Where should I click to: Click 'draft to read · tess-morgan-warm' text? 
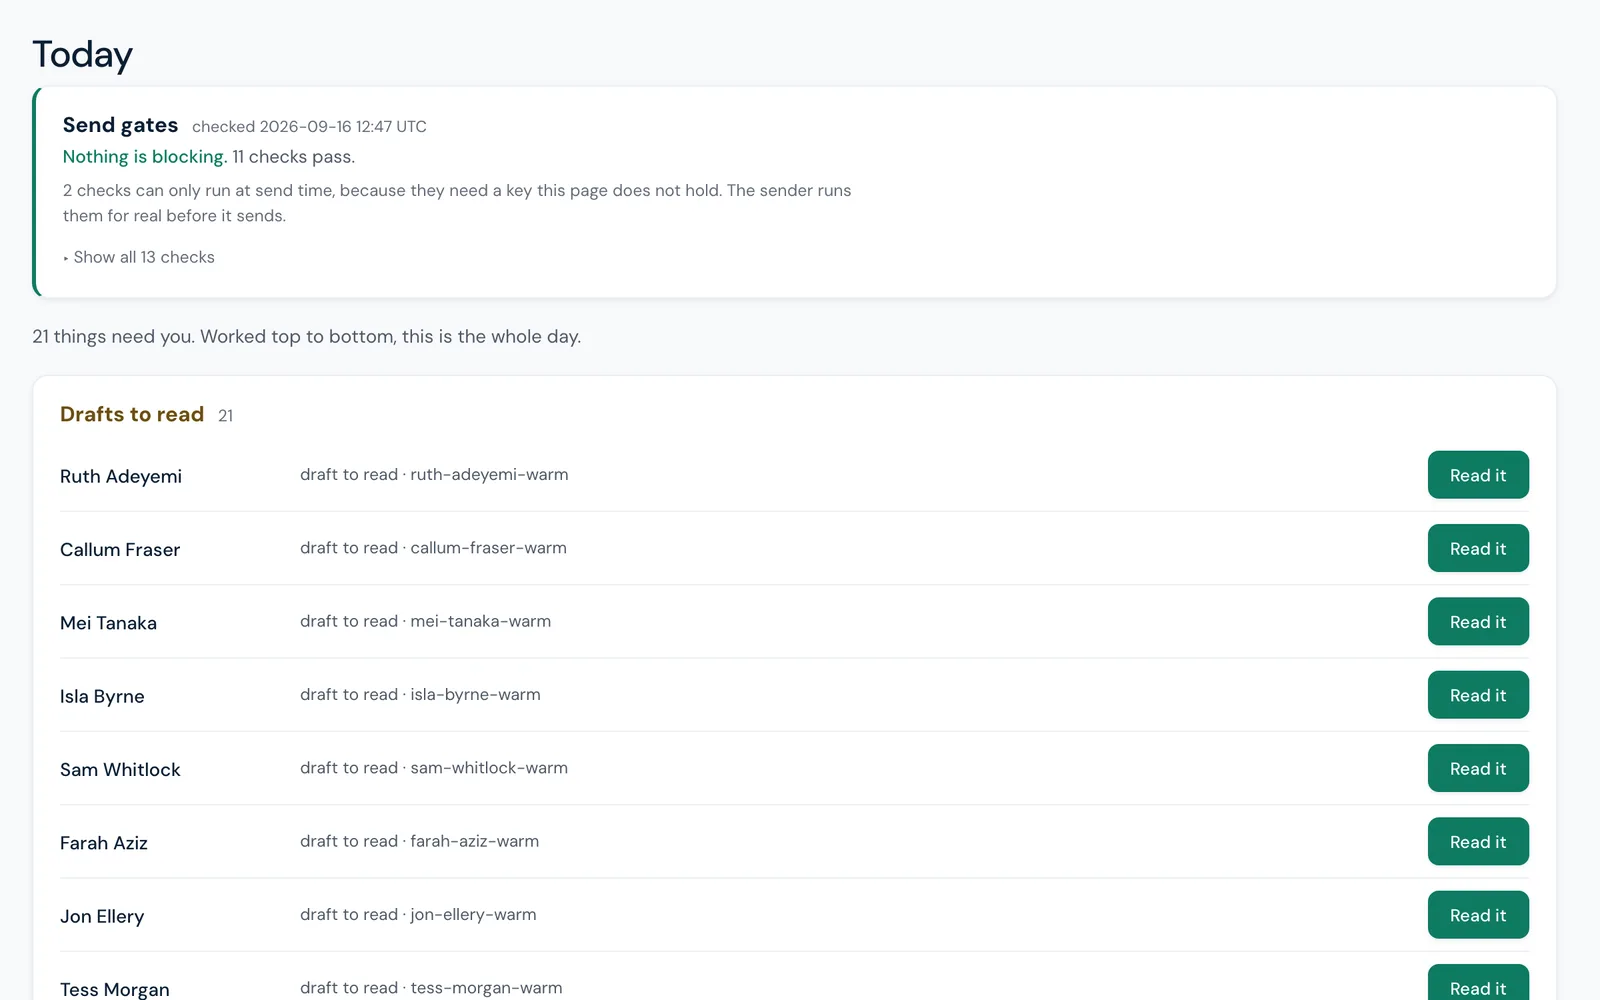(x=431, y=987)
